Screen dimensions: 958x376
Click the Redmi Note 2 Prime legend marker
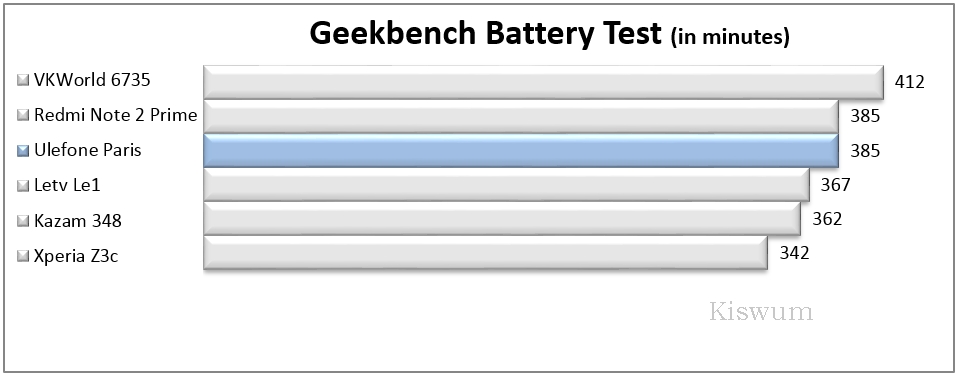24,115
